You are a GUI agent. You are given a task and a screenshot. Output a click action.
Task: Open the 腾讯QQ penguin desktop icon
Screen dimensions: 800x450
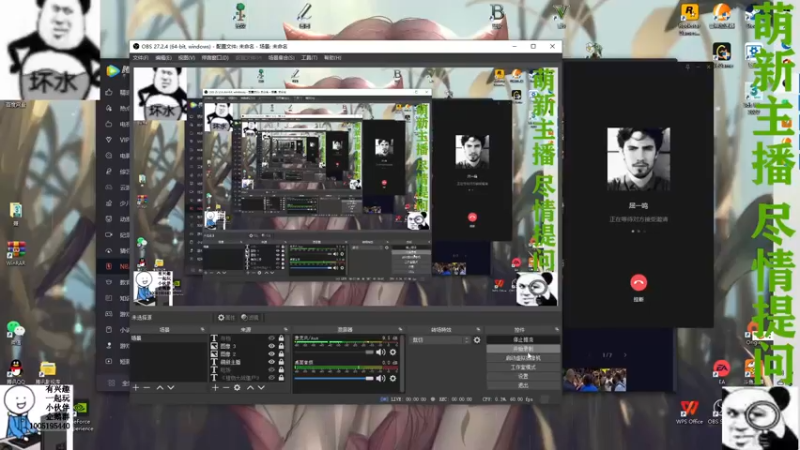click(16, 371)
